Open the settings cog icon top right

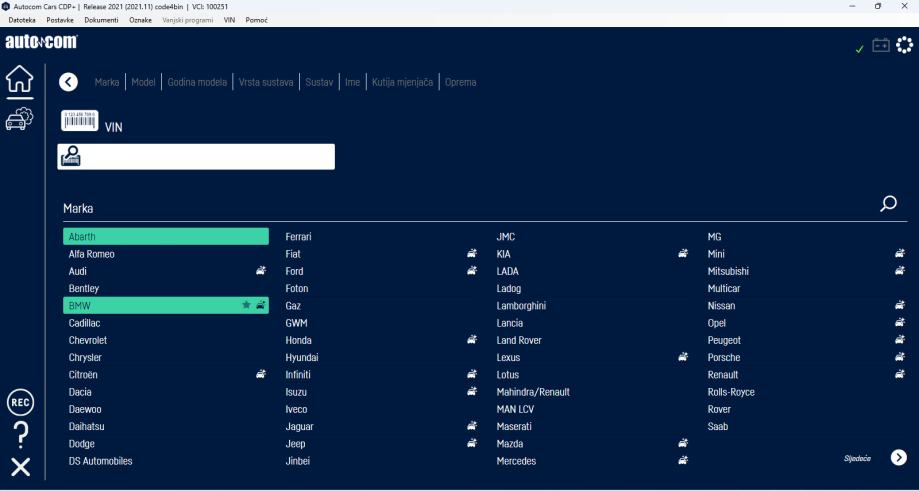coord(904,45)
